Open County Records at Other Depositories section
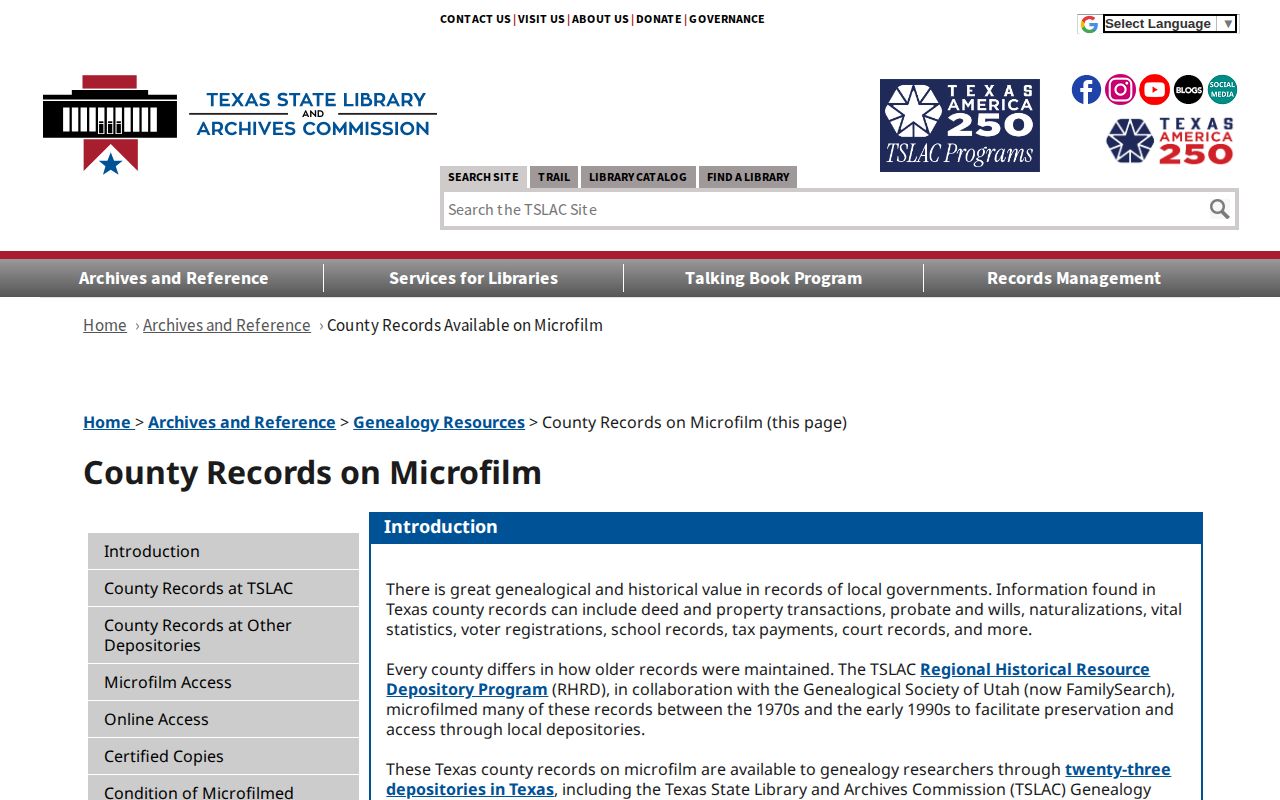Screen dimensions: 1280x800 tap(223, 635)
